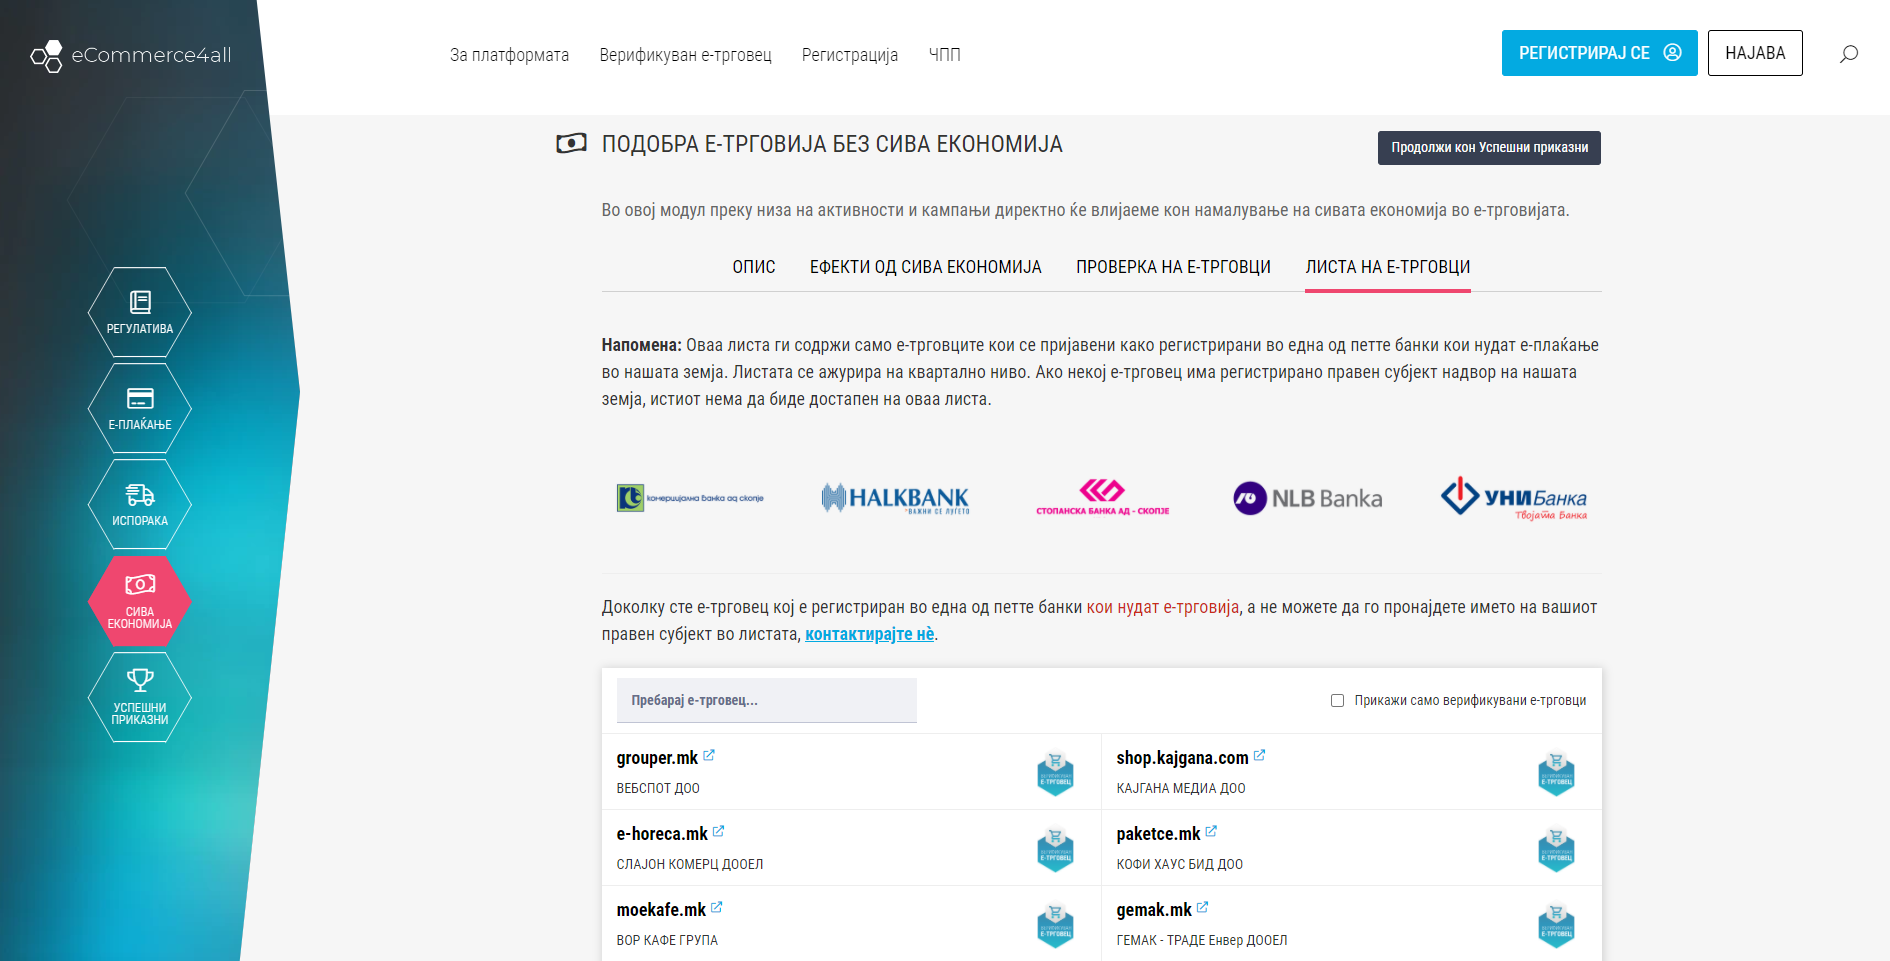Click verified merchant badge in e-horeca.mk row
The height and width of the screenshot is (961, 1890).
click(x=1055, y=849)
